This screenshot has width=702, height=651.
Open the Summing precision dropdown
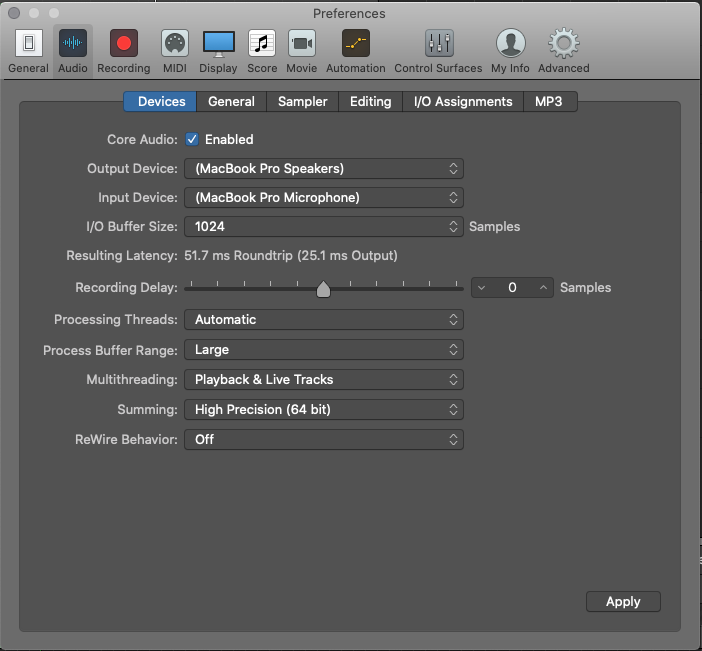click(x=324, y=410)
